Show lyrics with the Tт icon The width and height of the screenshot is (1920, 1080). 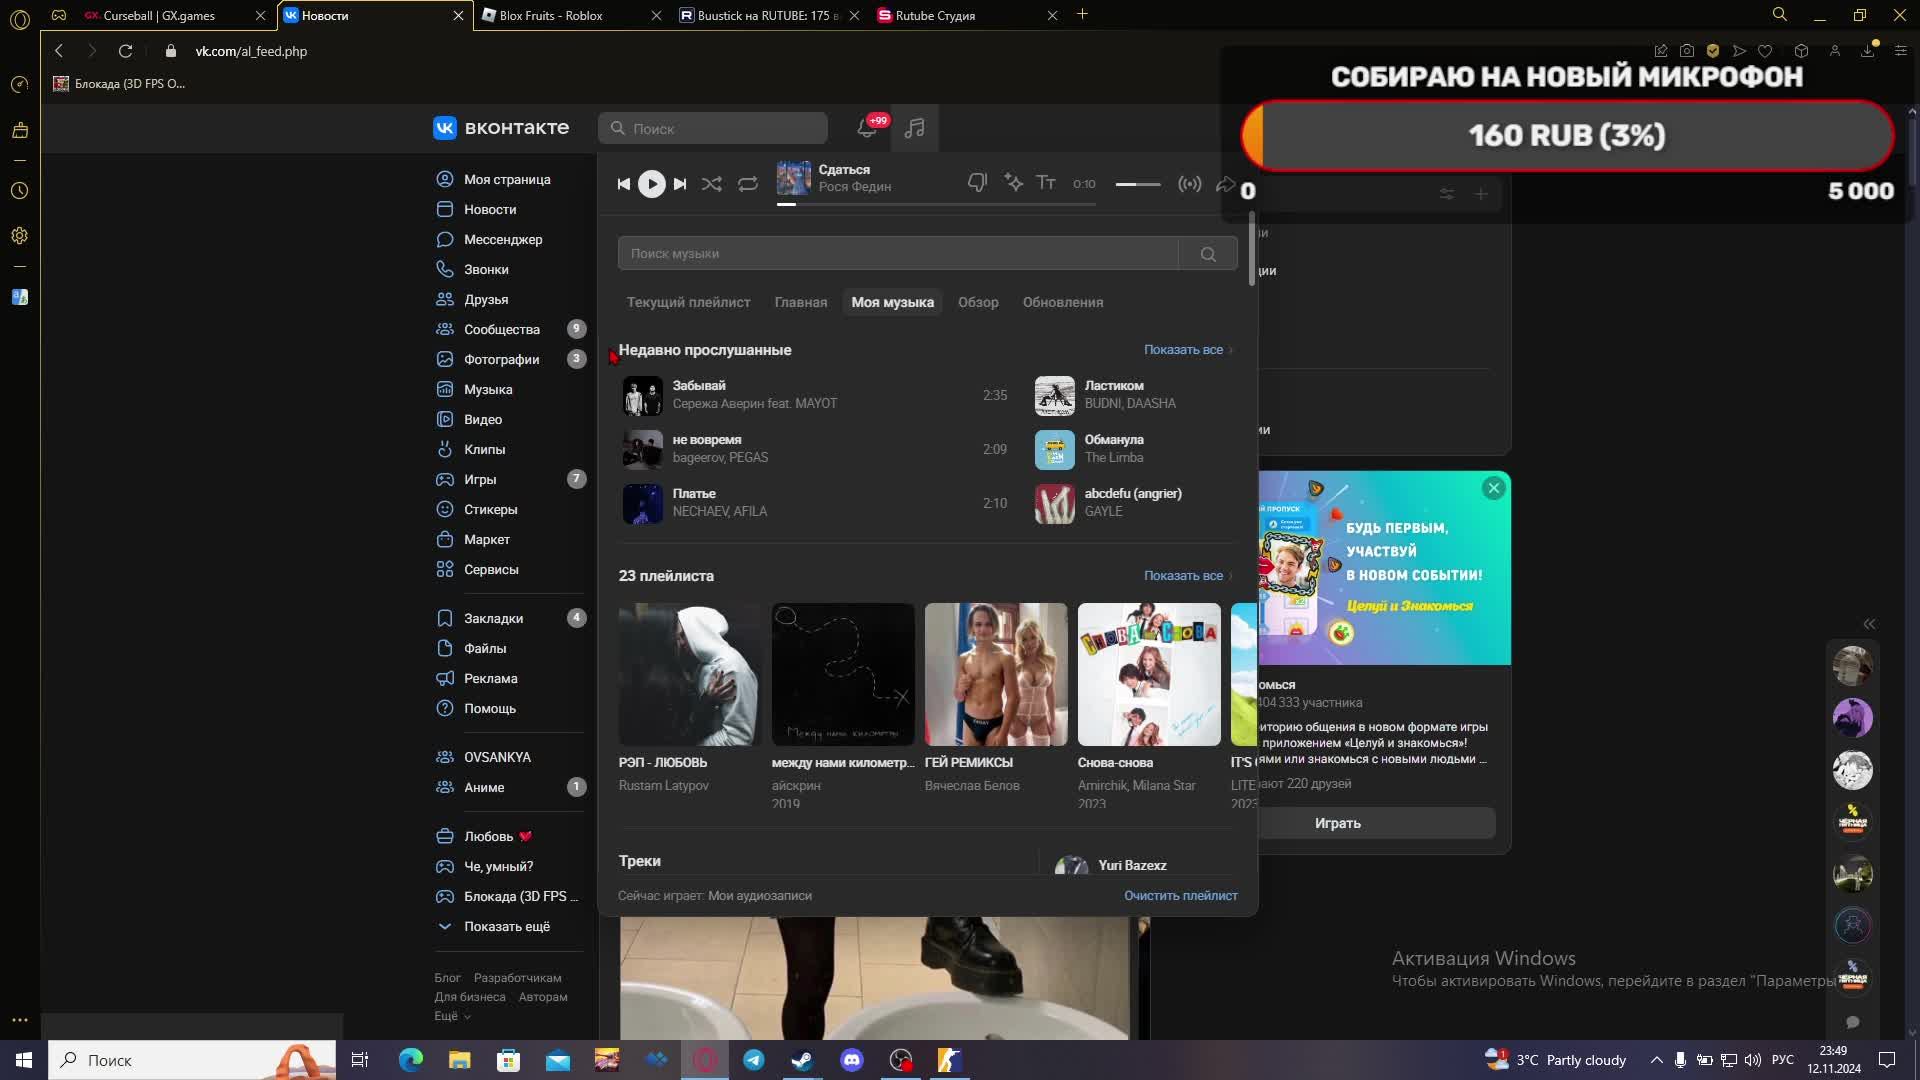(1046, 183)
